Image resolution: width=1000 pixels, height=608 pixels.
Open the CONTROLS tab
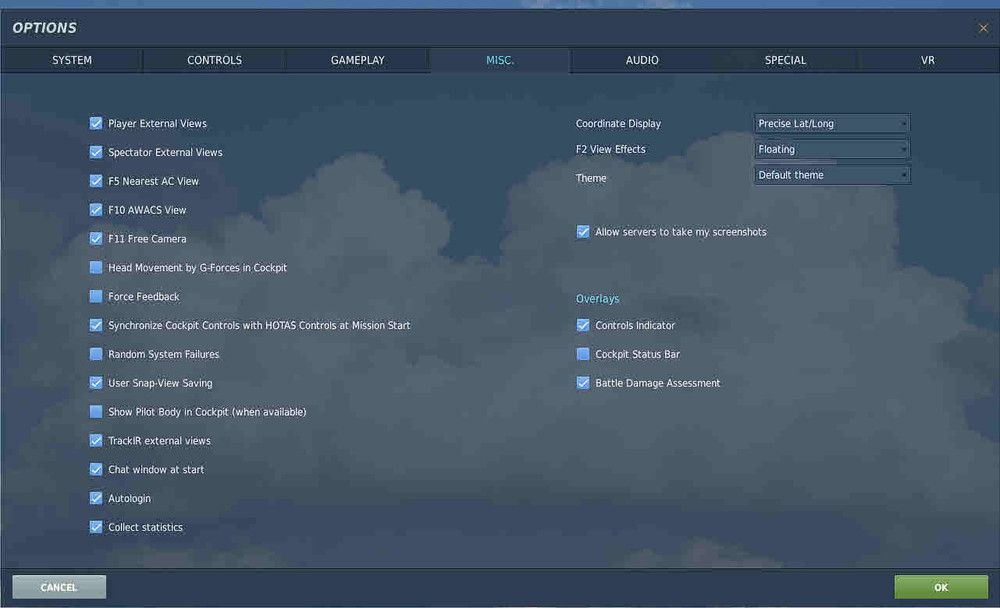[x=214, y=60]
